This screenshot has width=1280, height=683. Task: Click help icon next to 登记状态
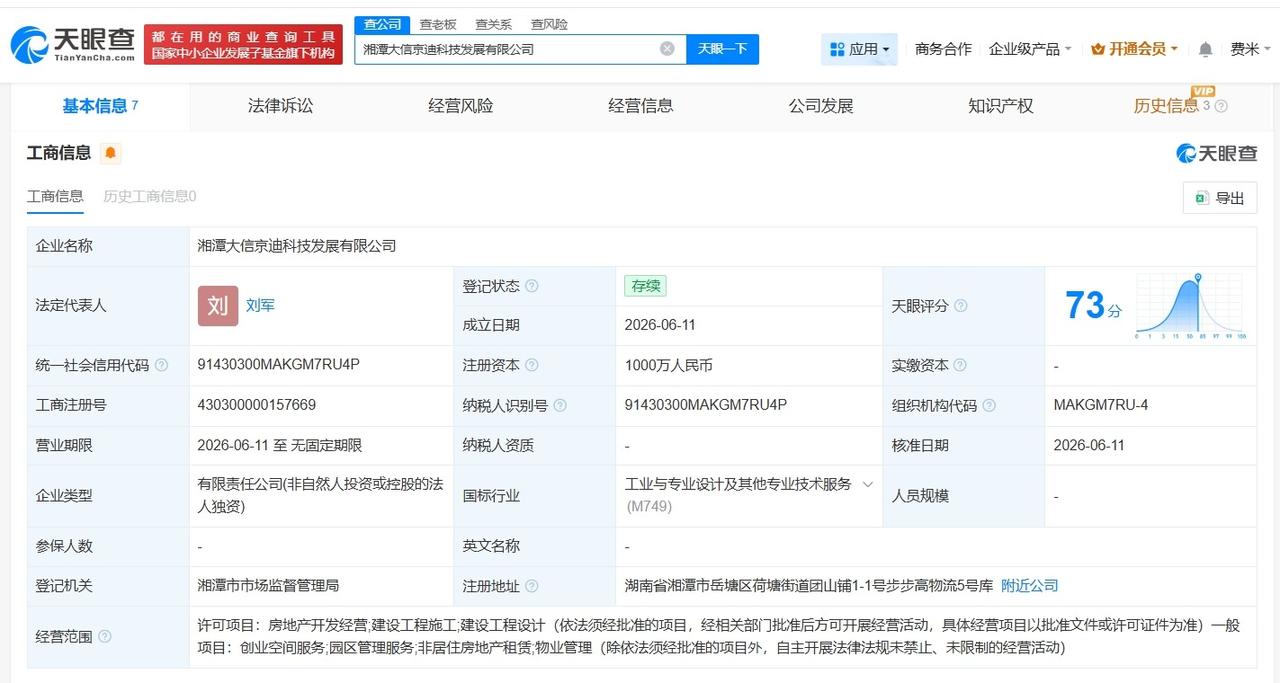click(532, 286)
